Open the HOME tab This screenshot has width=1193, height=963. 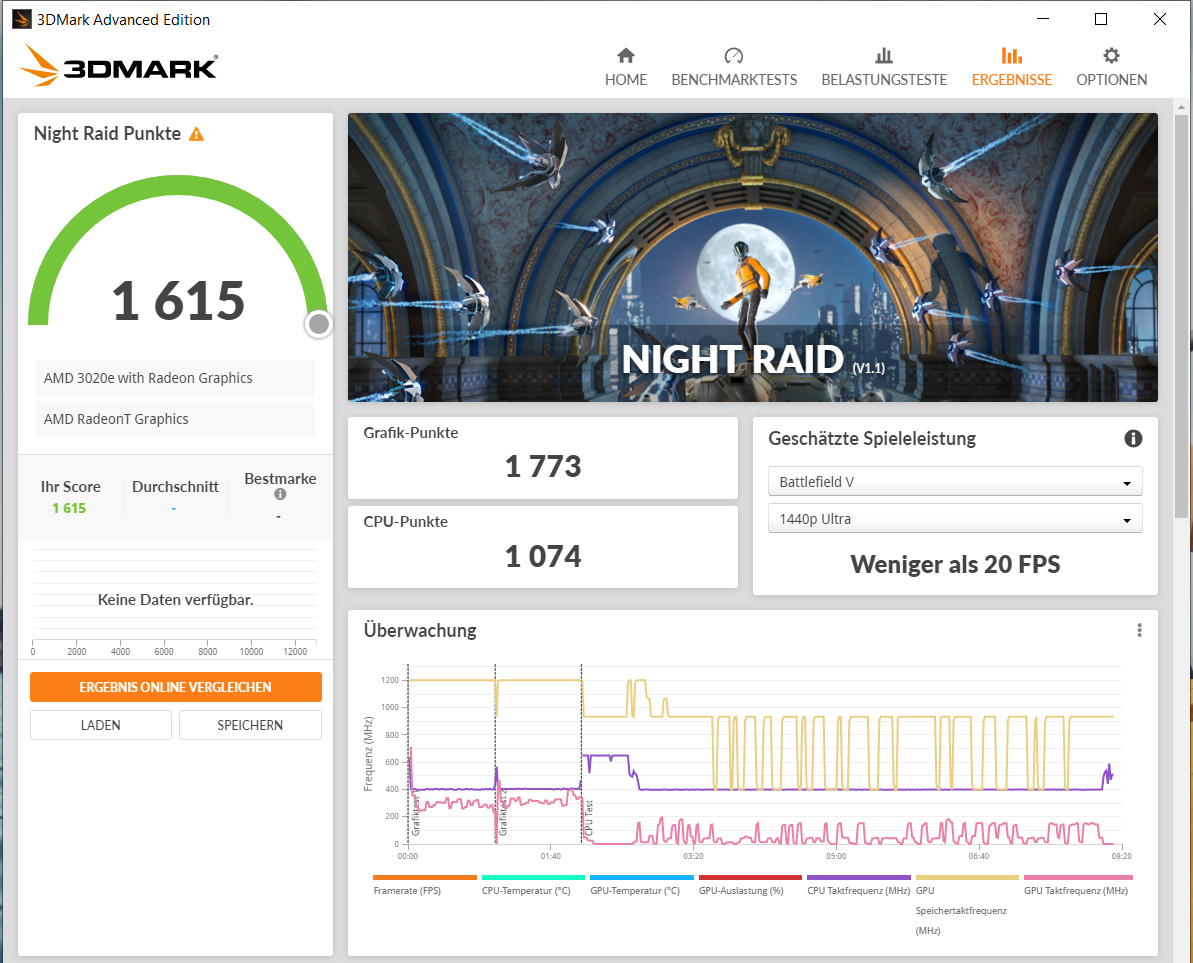tap(625, 67)
